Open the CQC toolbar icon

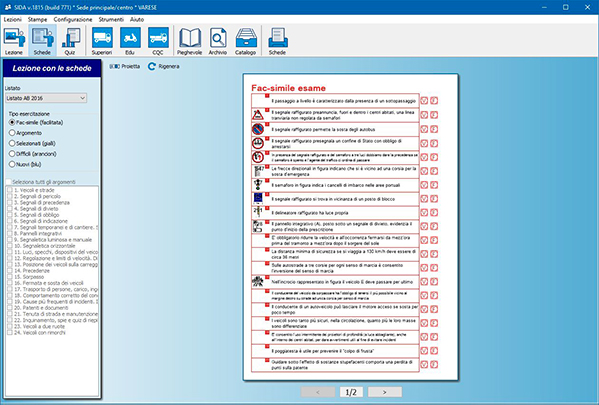pyautogui.click(x=158, y=41)
